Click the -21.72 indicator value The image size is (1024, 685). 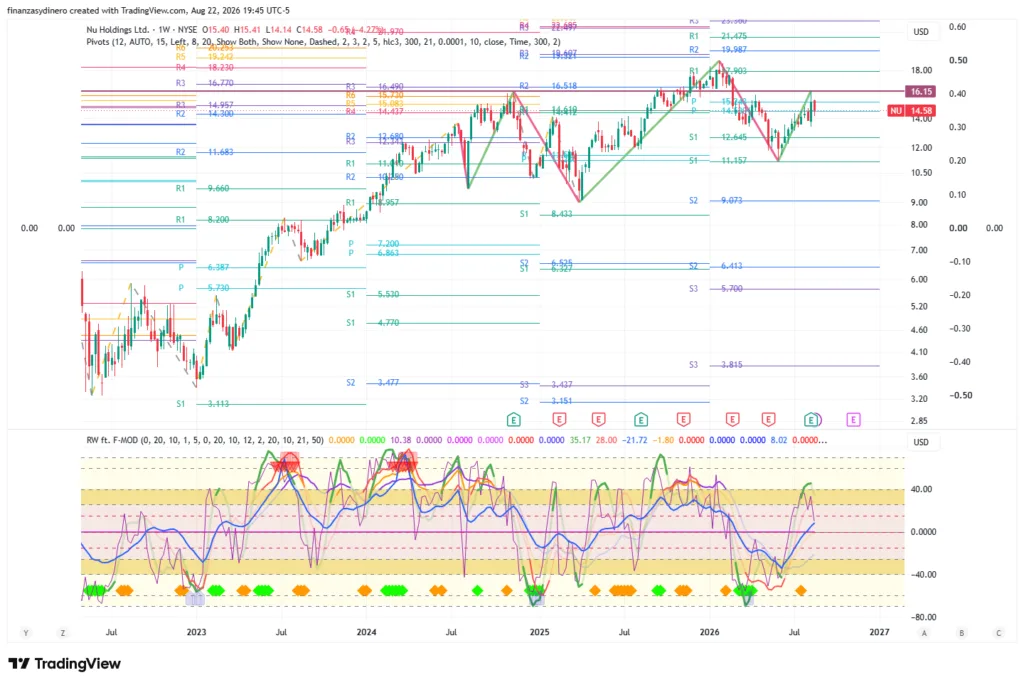635,440
